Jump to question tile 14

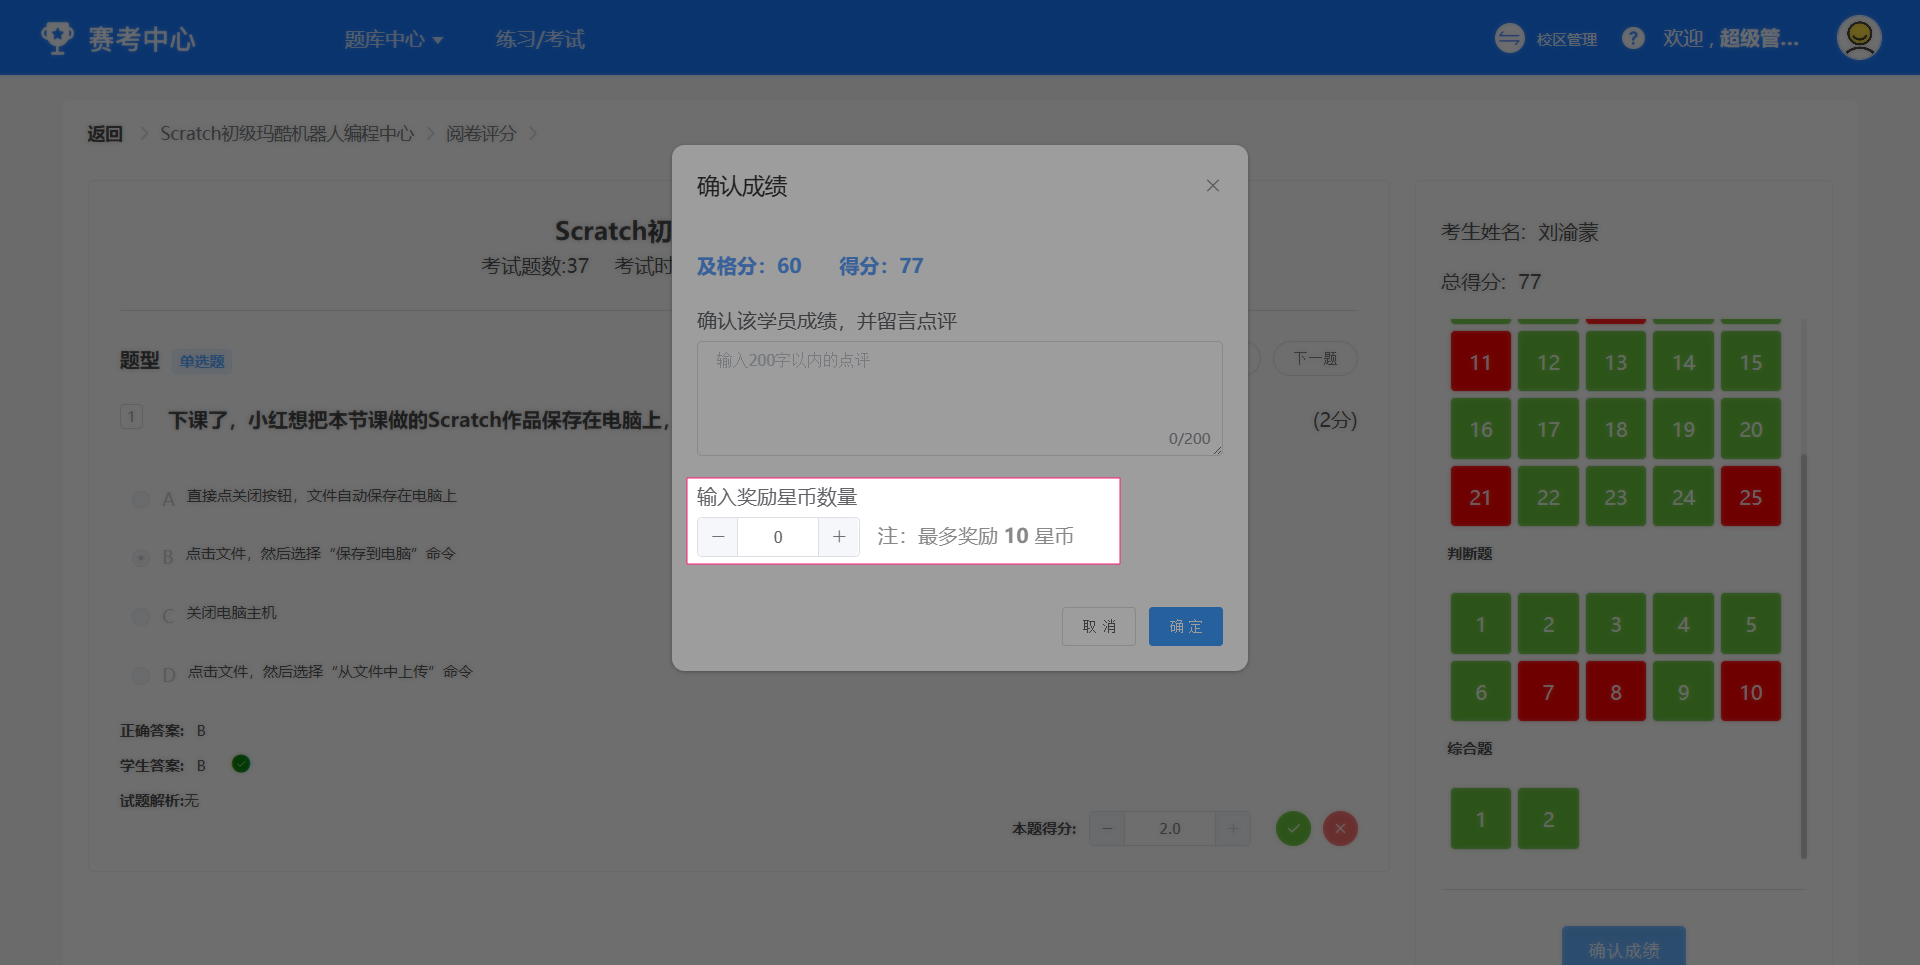pyautogui.click(x=1683, y=362)
